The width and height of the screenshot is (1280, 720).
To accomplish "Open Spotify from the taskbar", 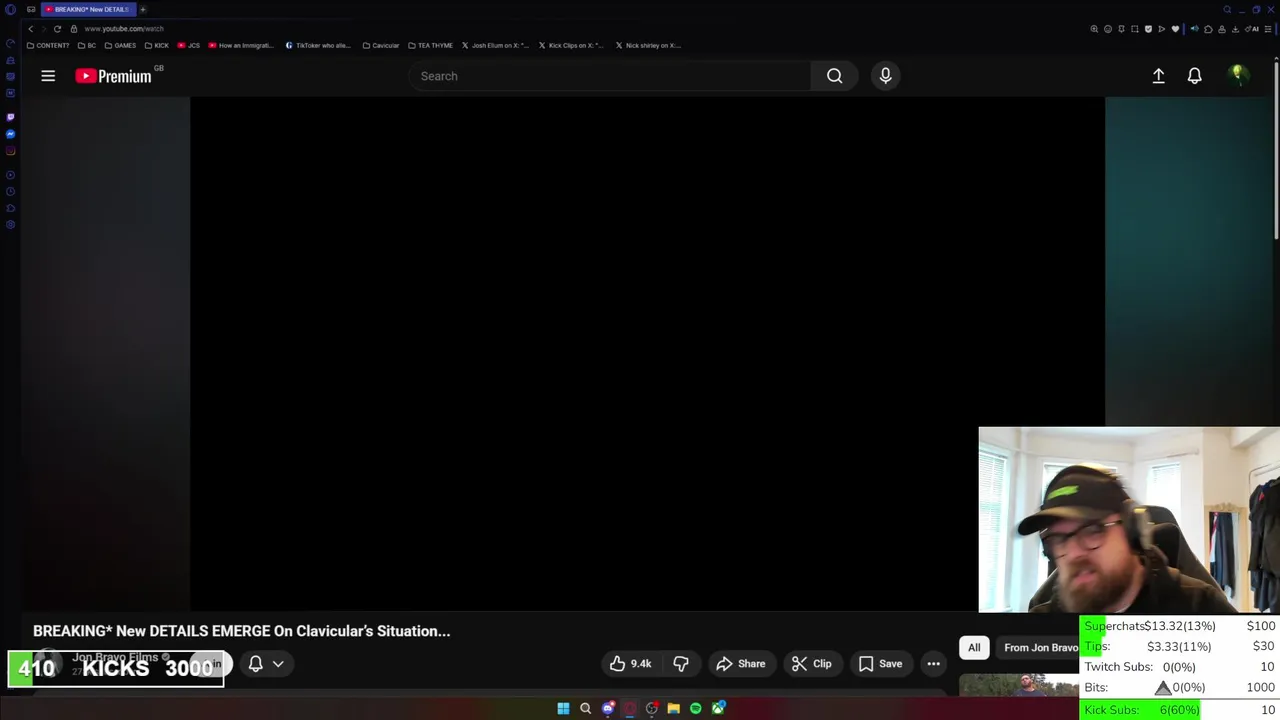I will pos(696,709).
